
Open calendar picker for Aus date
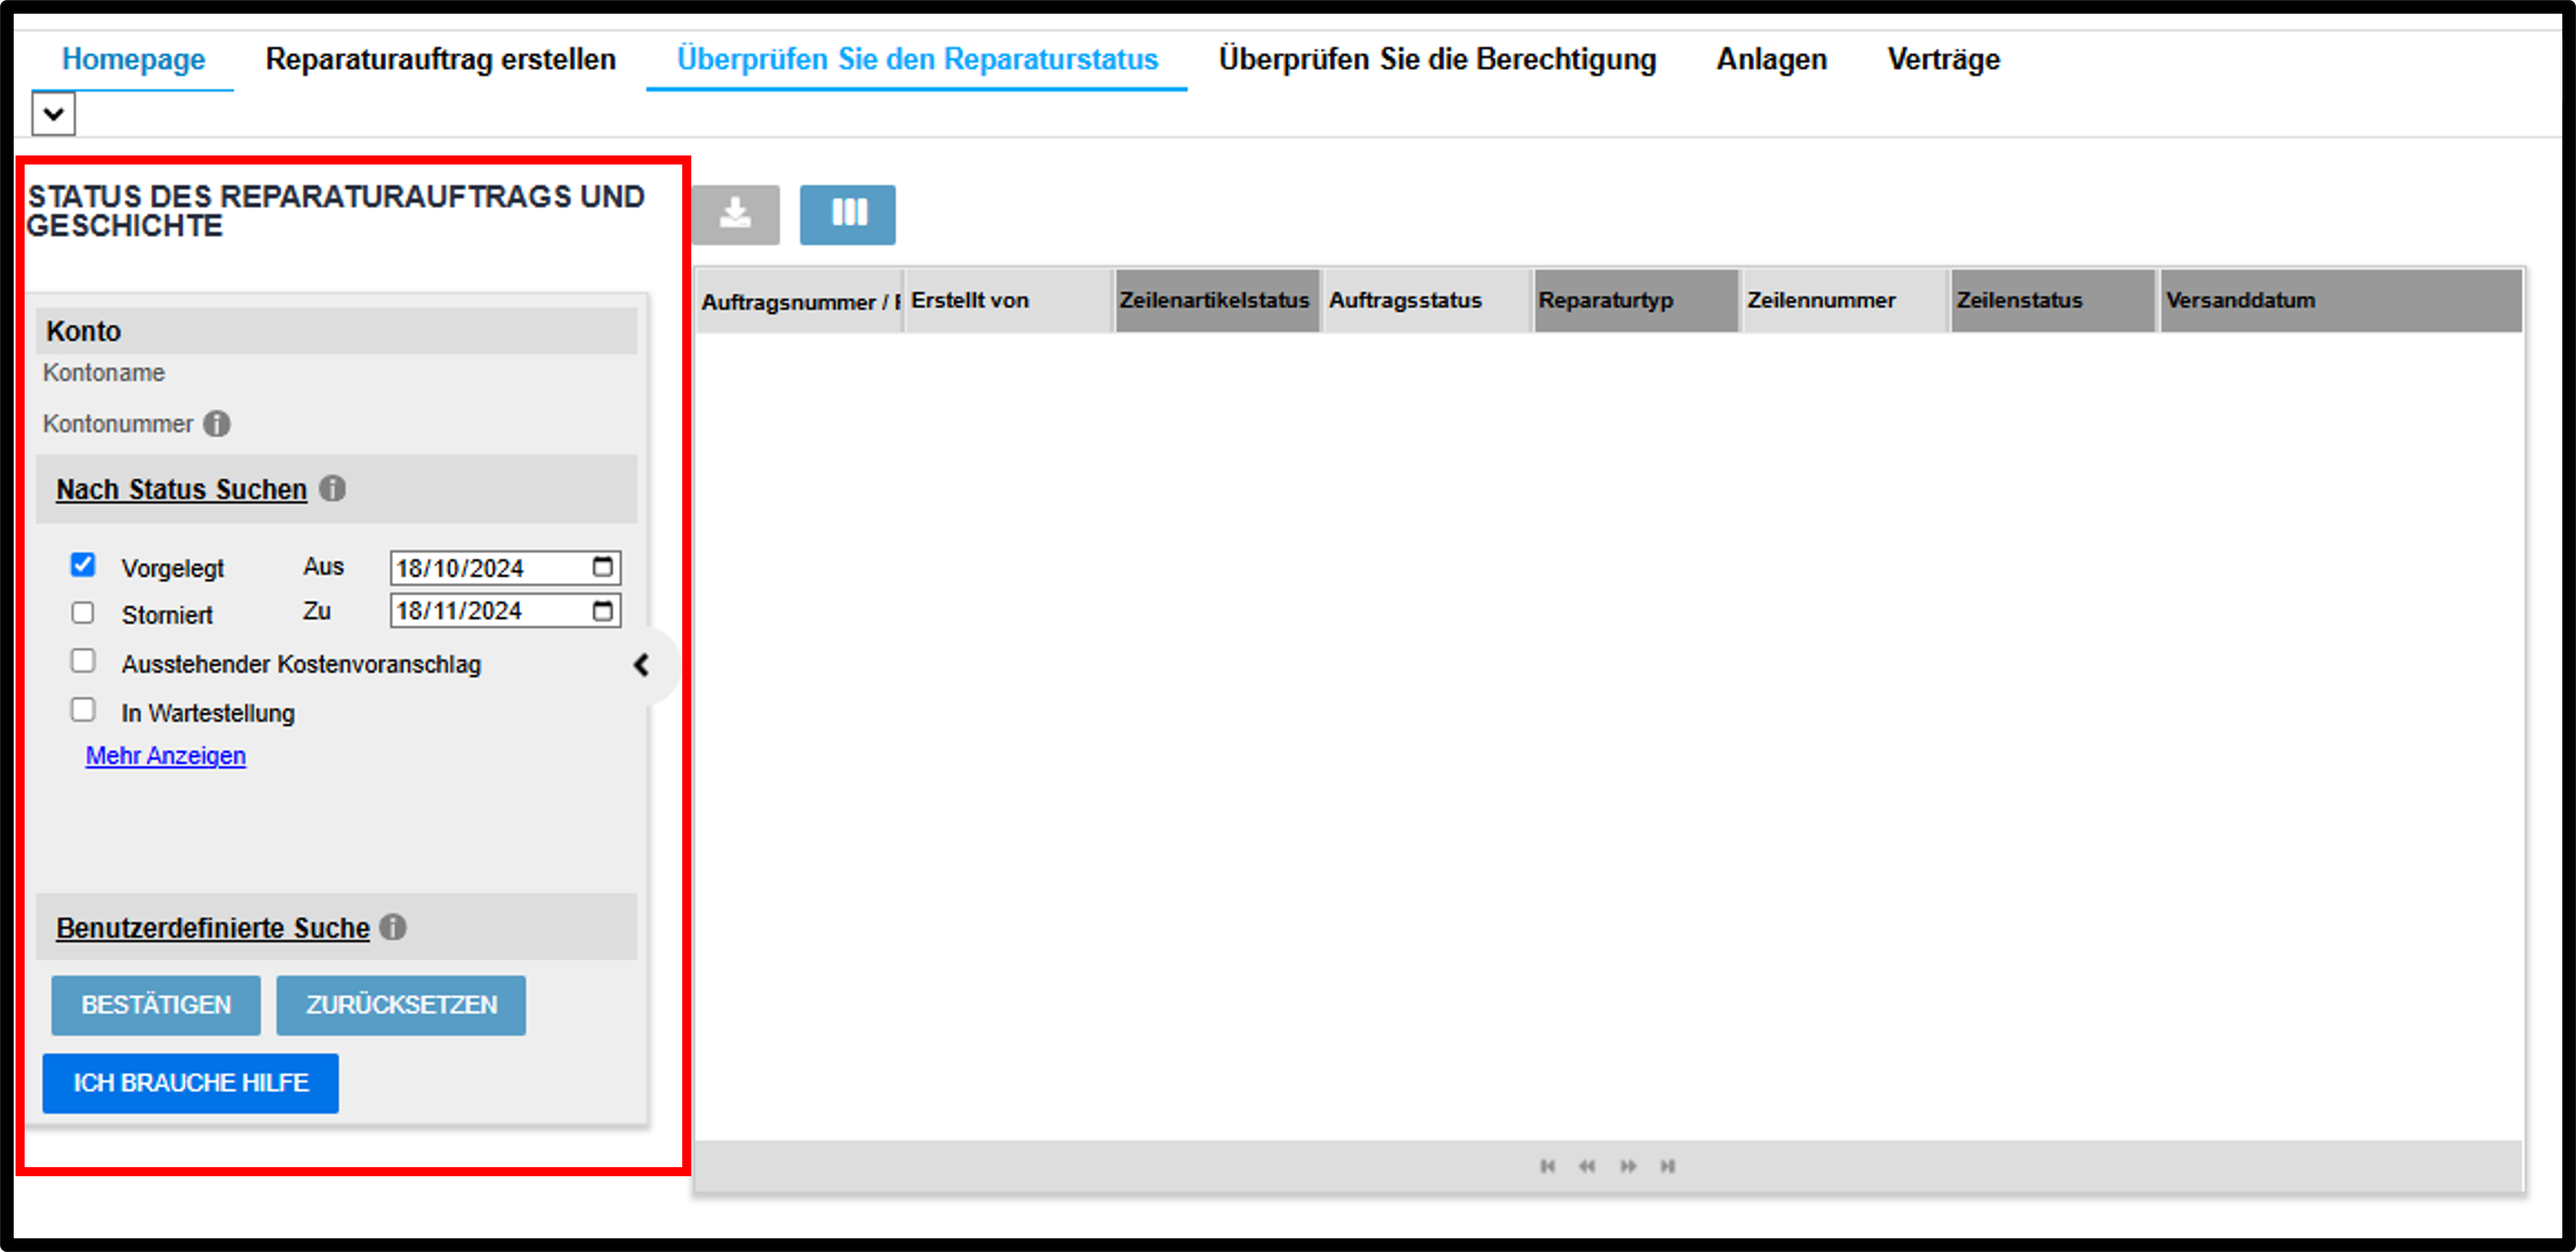(x=602, y=567)
